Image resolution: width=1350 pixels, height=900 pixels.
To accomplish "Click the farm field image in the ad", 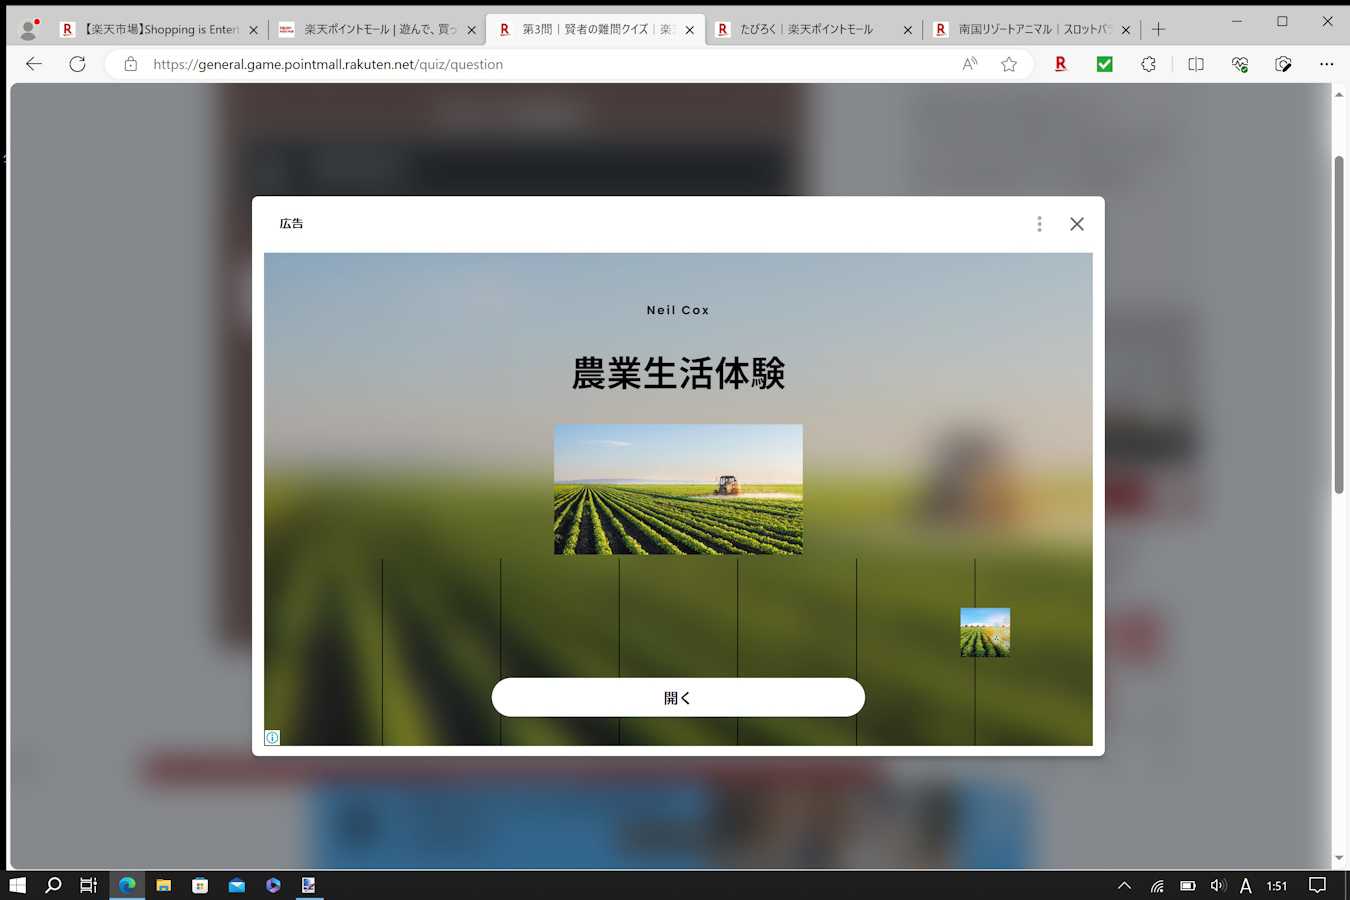I will (x=678, y=489).
